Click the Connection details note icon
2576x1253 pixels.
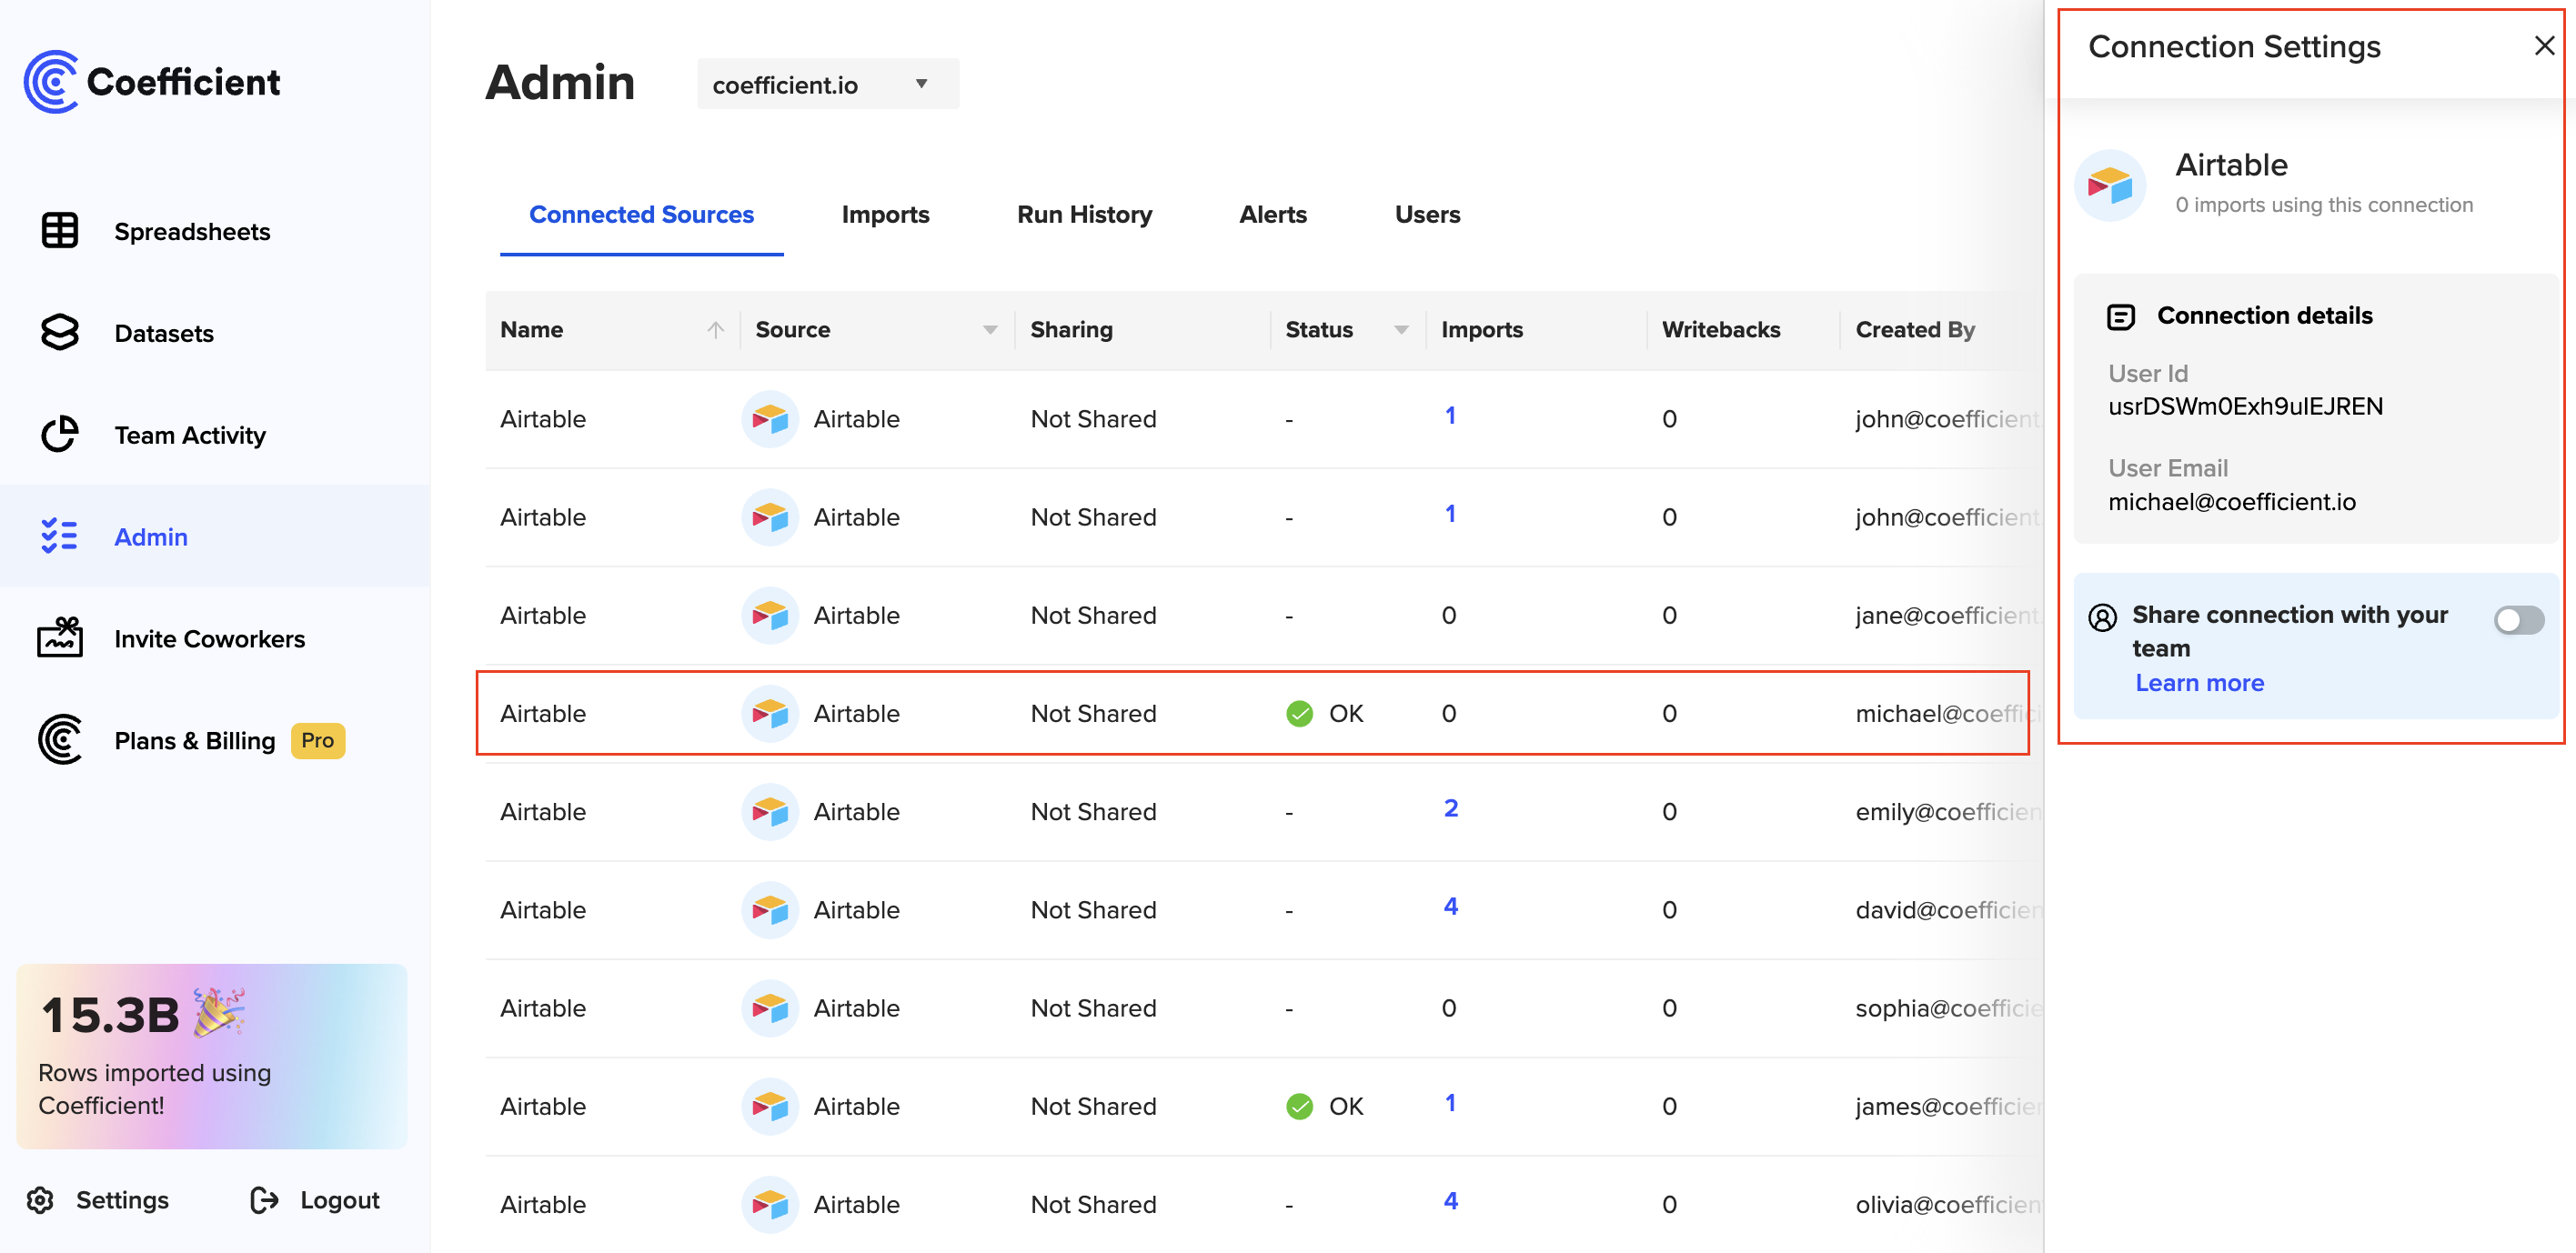pos(2120,316)
